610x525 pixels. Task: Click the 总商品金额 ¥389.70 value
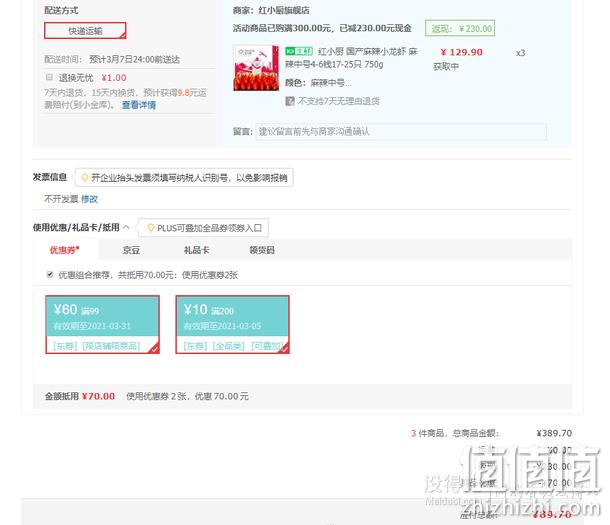(x=554, y=433)
